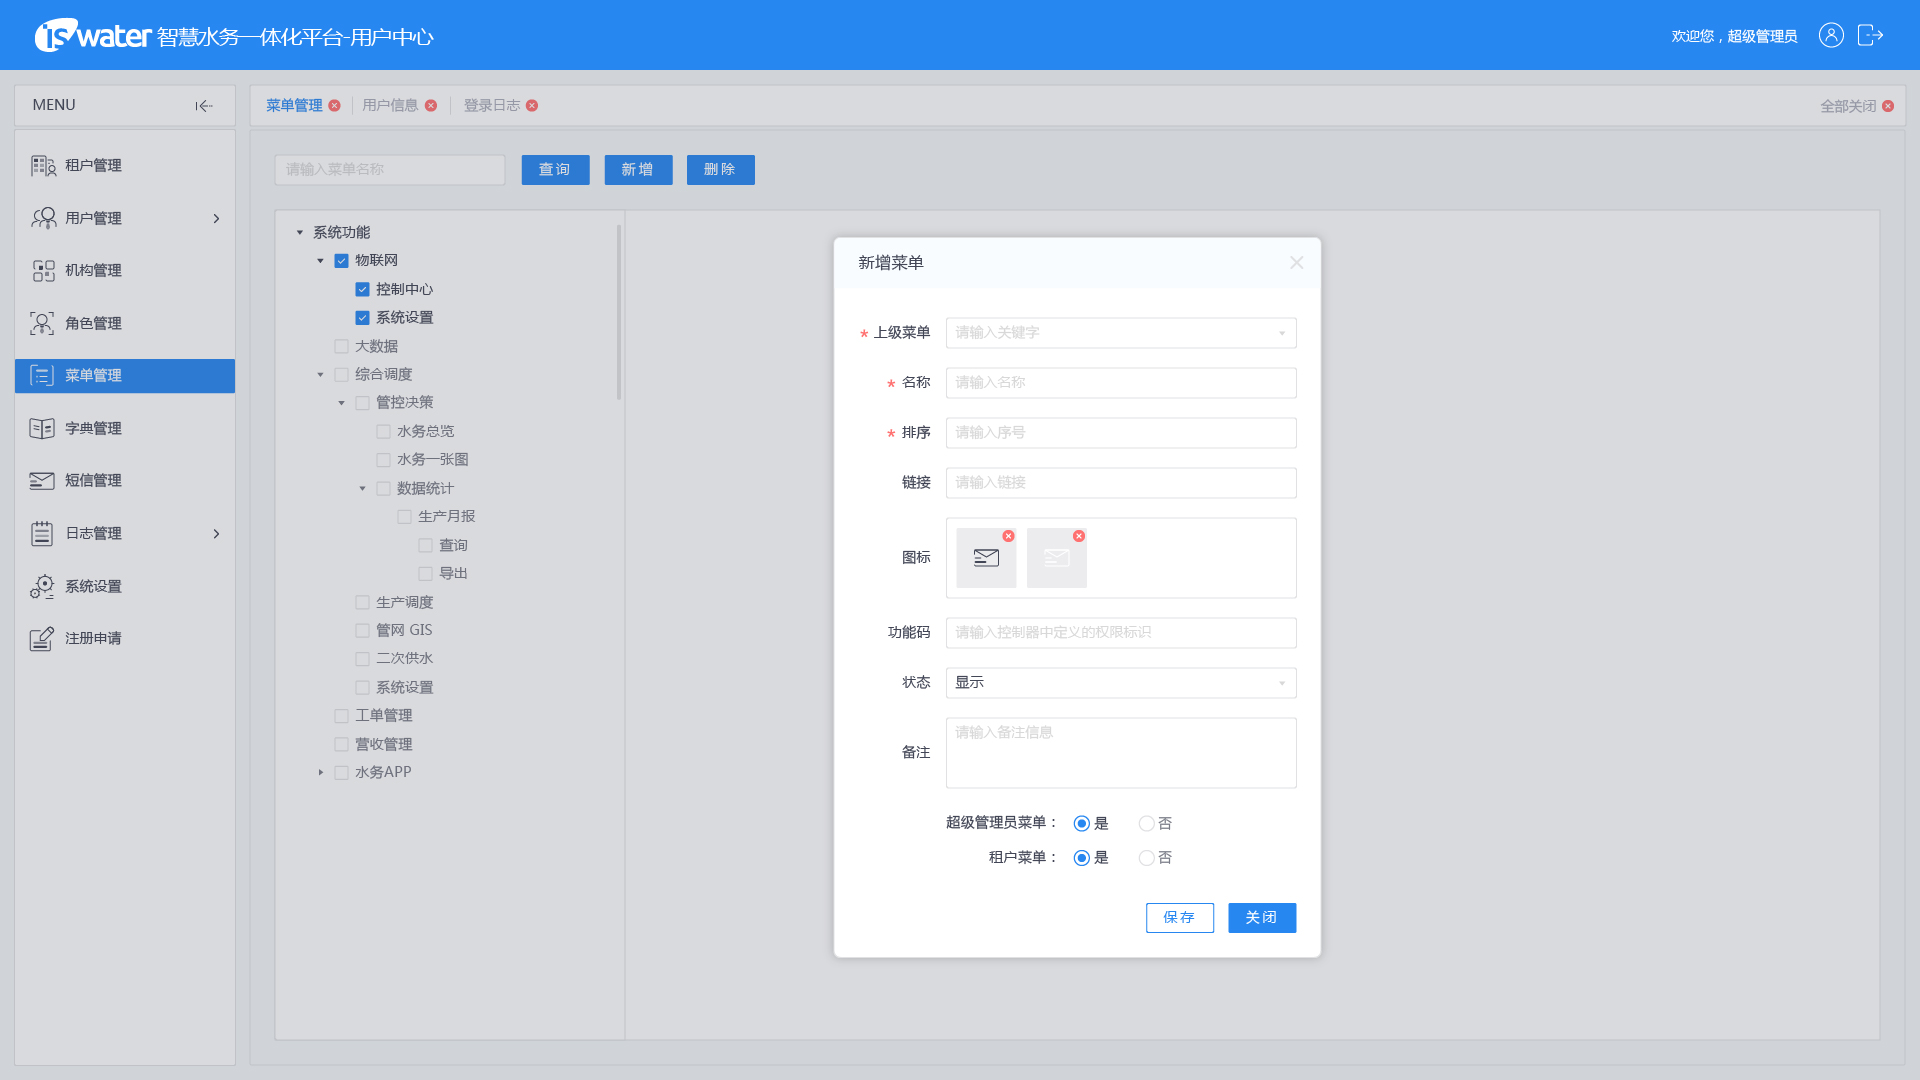Open 角色管理 in sidebar menu
Image resolution: width=1920 pixels, height=1080 pixels.
[125, 324]
